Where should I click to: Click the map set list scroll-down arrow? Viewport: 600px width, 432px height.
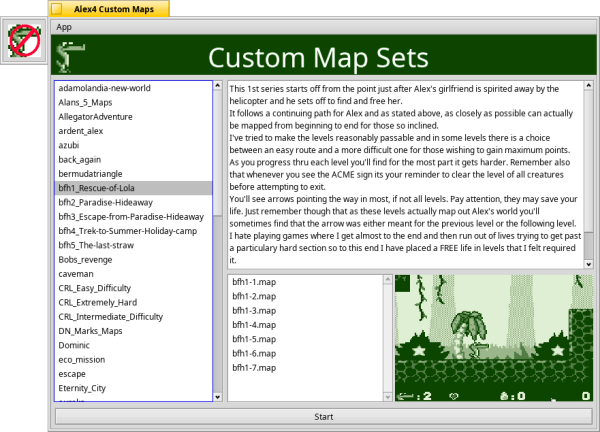219,395
